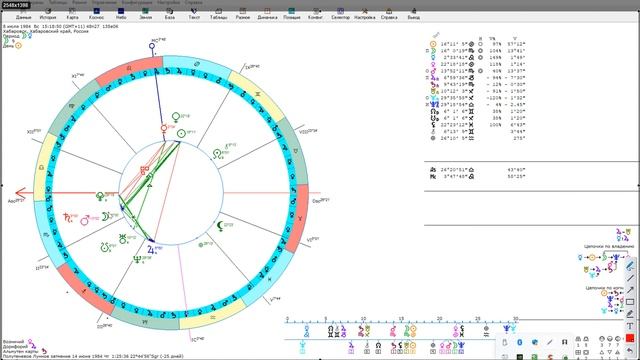Click the Карта toolbar icon
The image size is (640, 360).
72,14
